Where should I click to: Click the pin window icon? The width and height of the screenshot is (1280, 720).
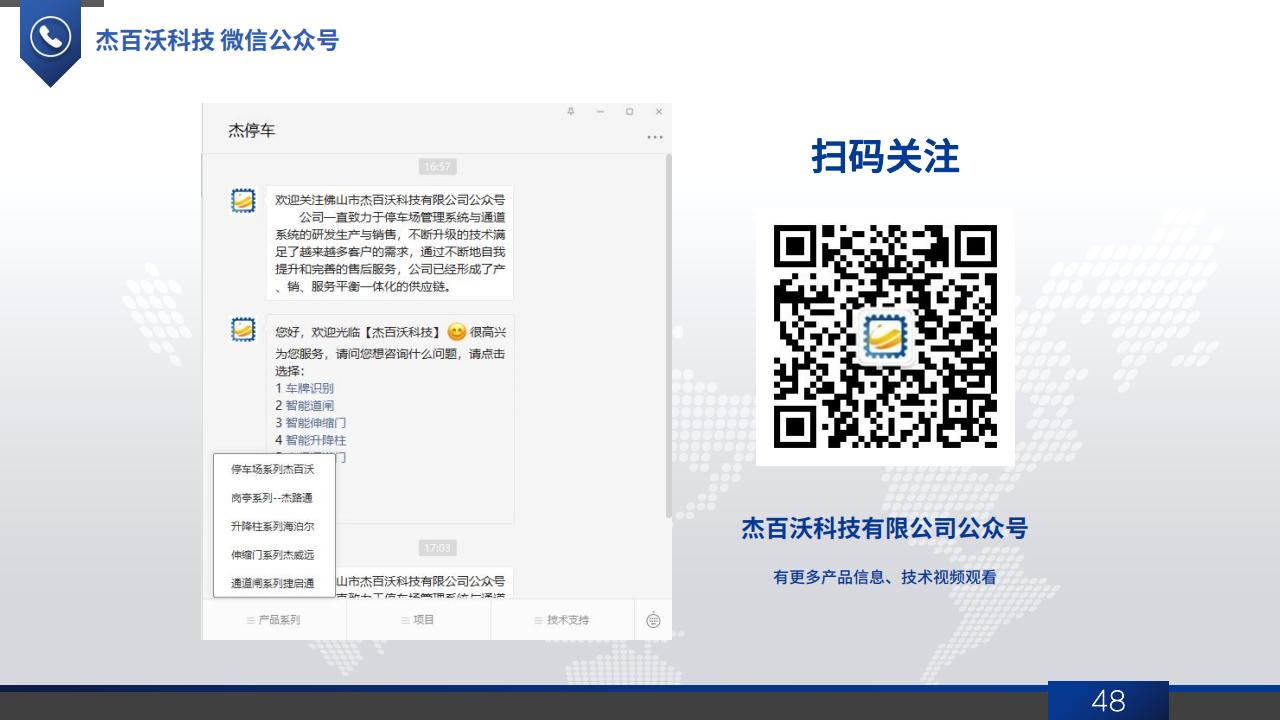click(x=571, y=111)
